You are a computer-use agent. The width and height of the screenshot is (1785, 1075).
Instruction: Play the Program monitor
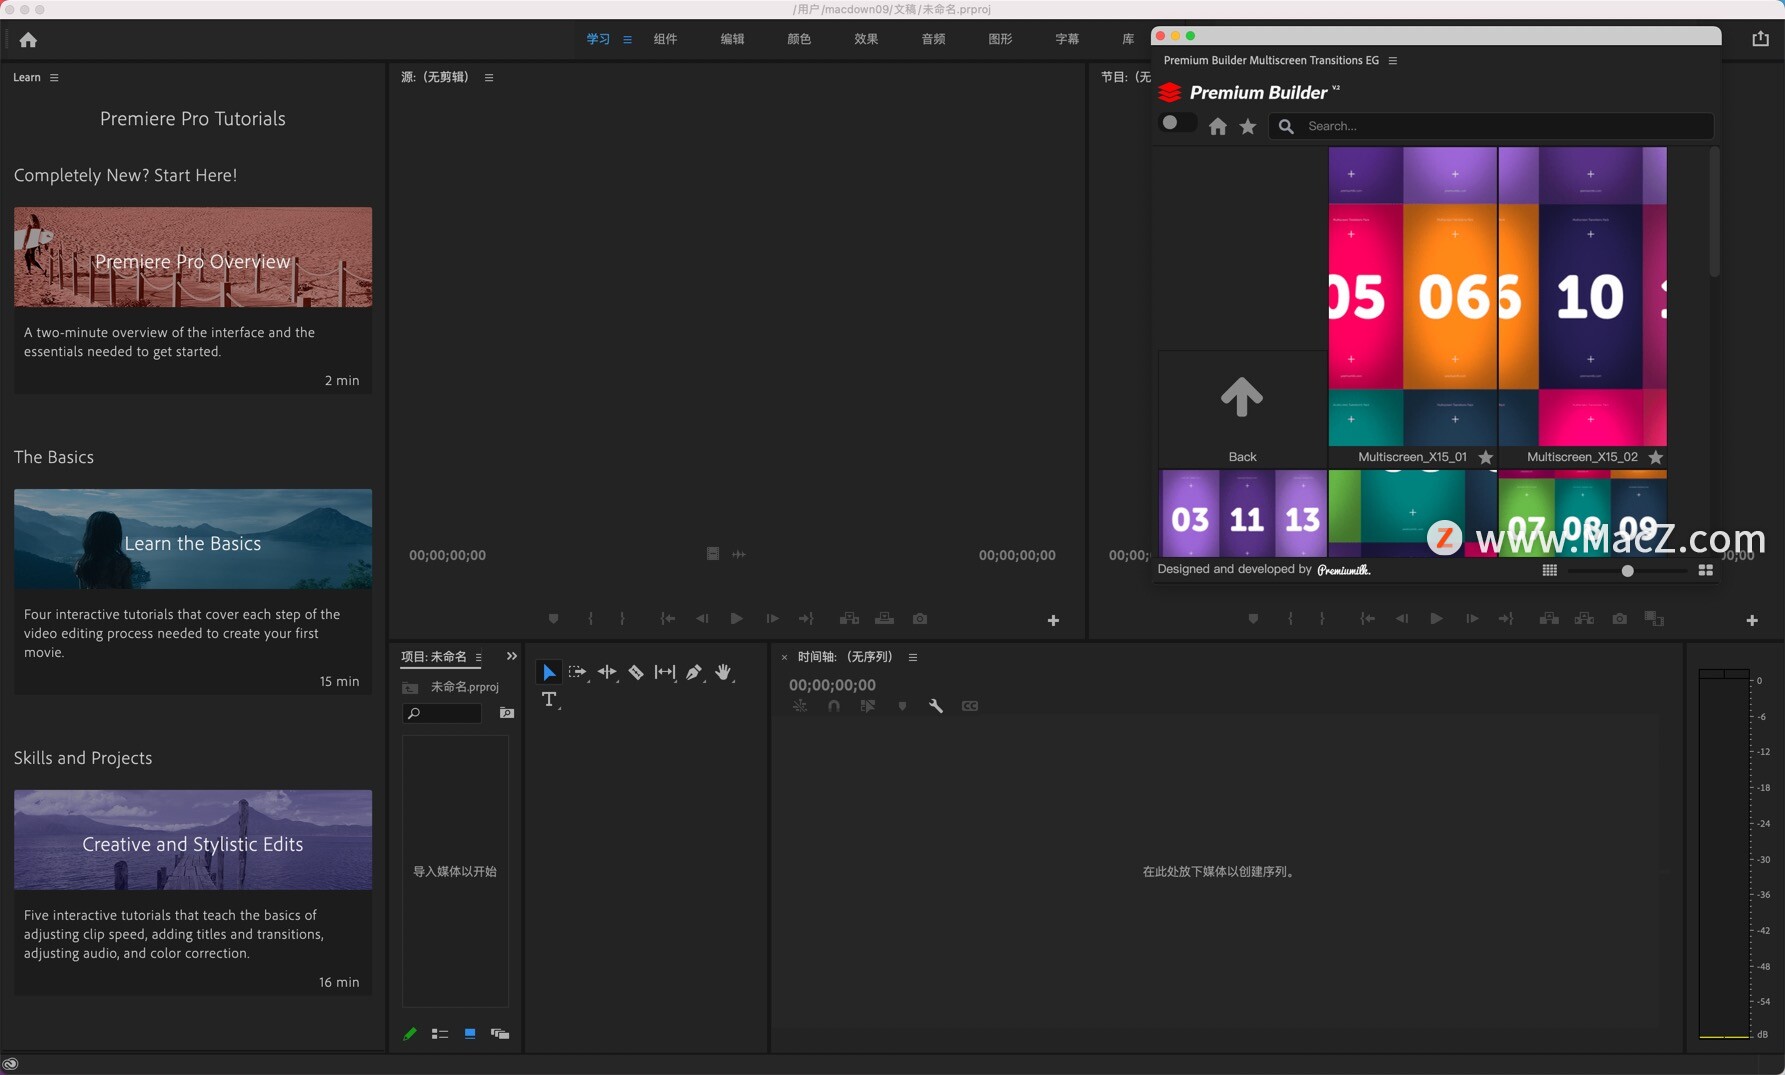pos(1436,619)
